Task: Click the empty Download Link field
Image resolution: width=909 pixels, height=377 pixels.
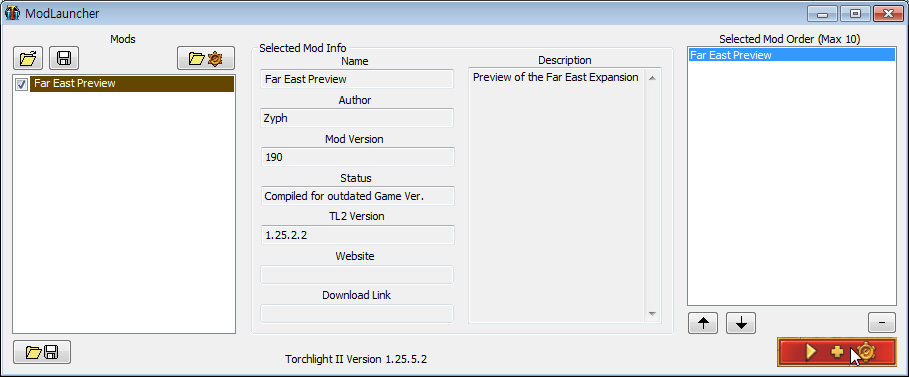Action: (357, 313)
